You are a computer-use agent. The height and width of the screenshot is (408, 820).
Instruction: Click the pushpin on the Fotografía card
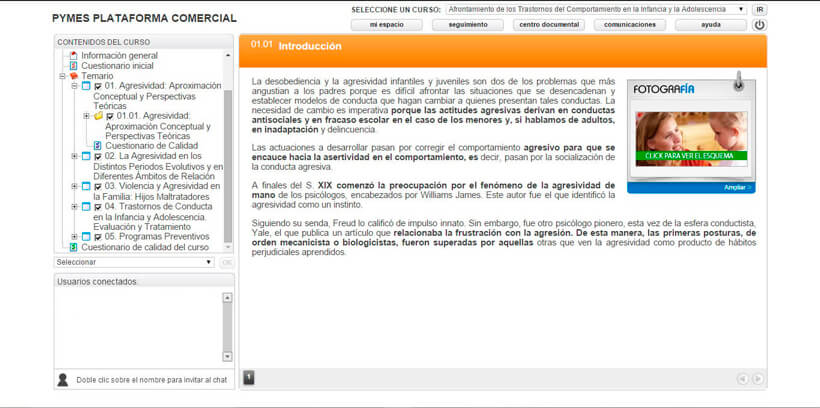738,82
